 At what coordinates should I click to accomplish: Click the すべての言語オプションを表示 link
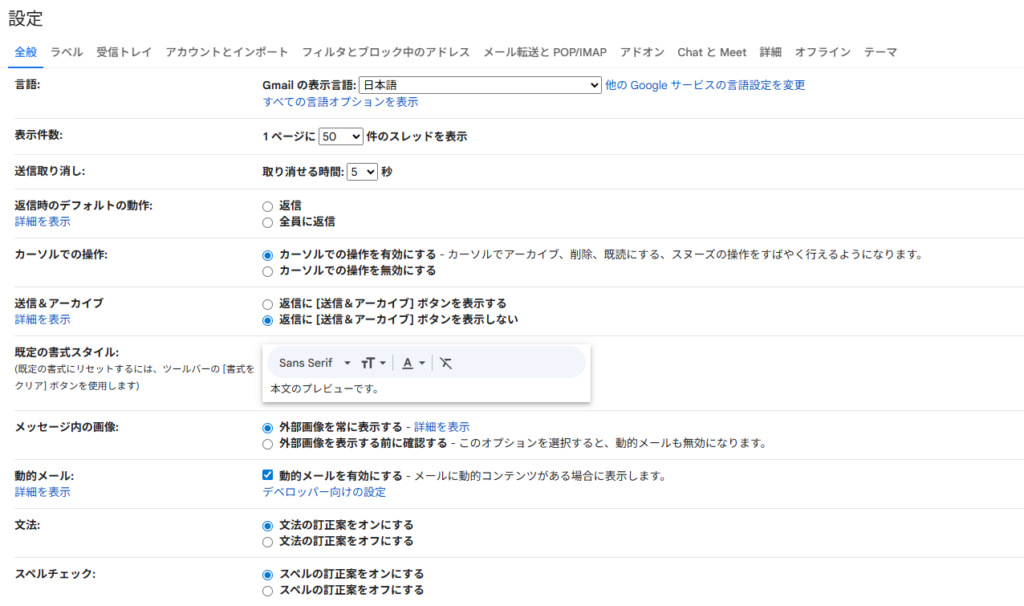pos(340,102)
